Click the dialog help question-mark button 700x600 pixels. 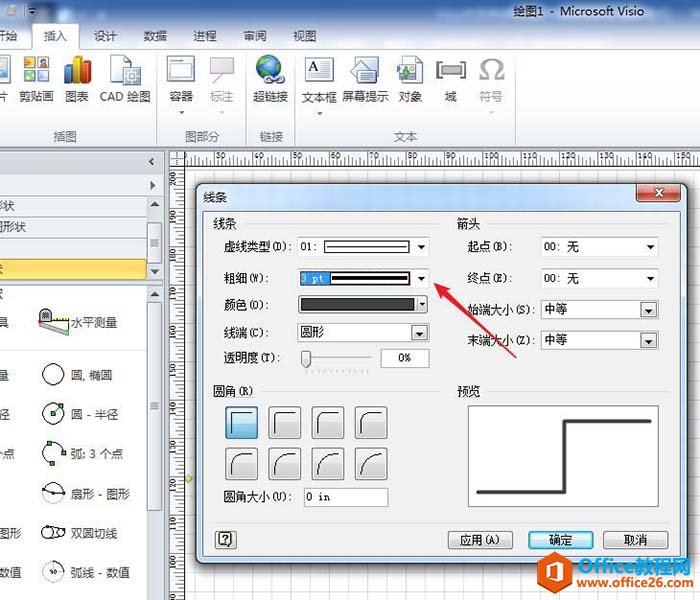click(x=226, y=540)
